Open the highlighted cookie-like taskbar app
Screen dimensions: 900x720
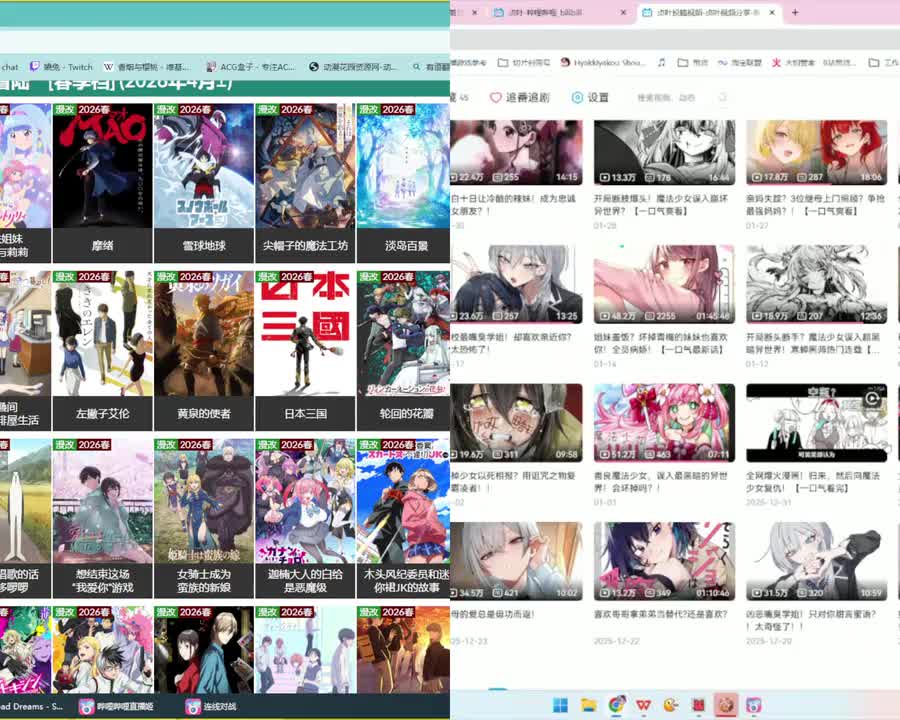[726, 704]
